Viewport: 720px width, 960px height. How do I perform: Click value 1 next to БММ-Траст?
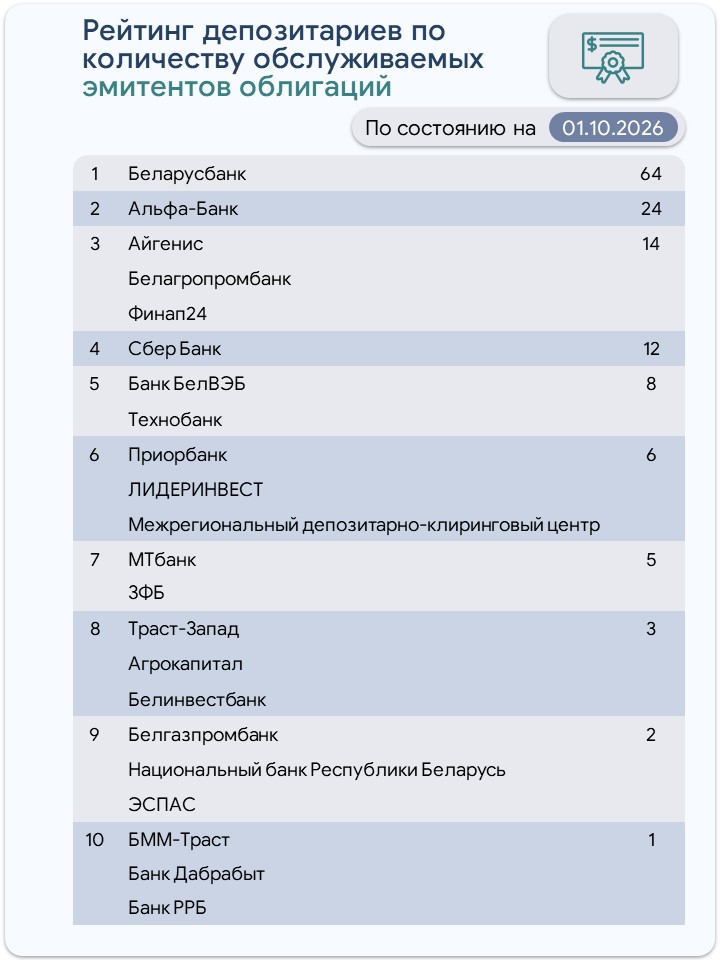[651, 839]
